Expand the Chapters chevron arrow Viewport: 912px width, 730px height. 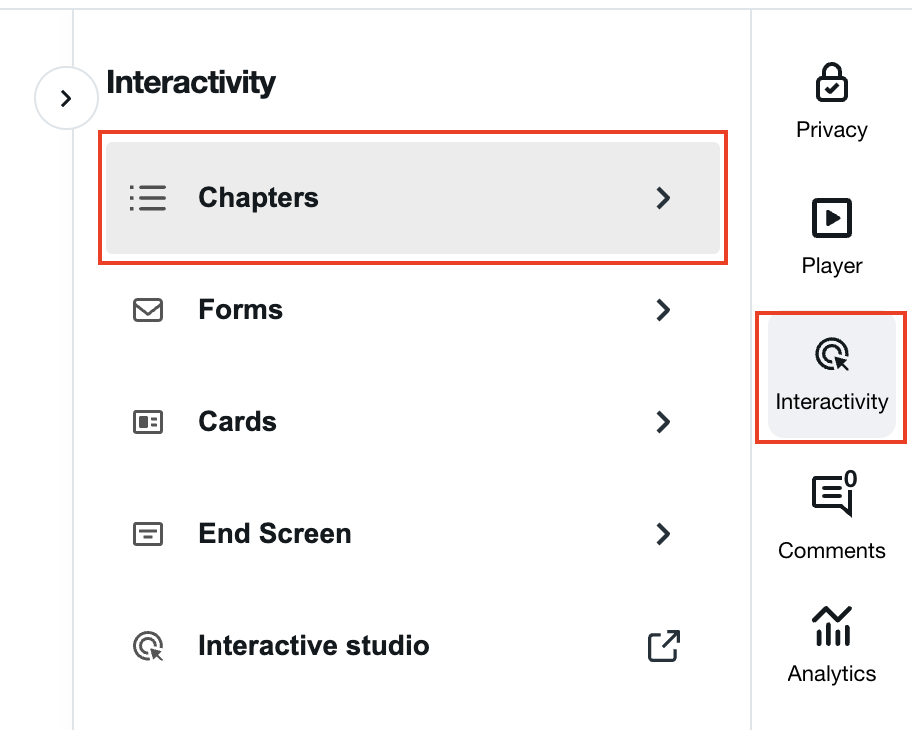pyautogui.click(x=663, y=198)
